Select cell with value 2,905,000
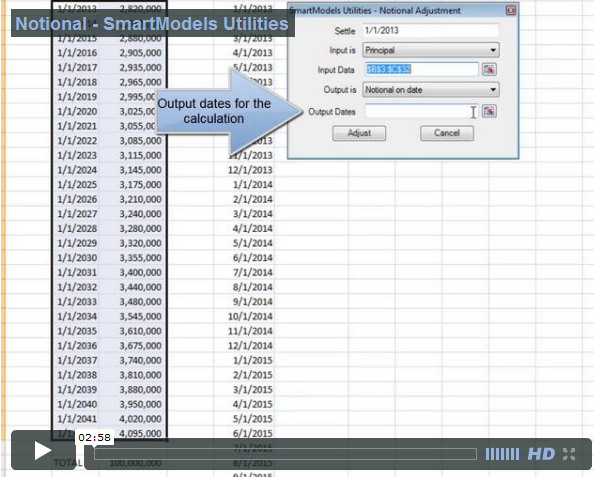594x477 pixels. [134, 53]
